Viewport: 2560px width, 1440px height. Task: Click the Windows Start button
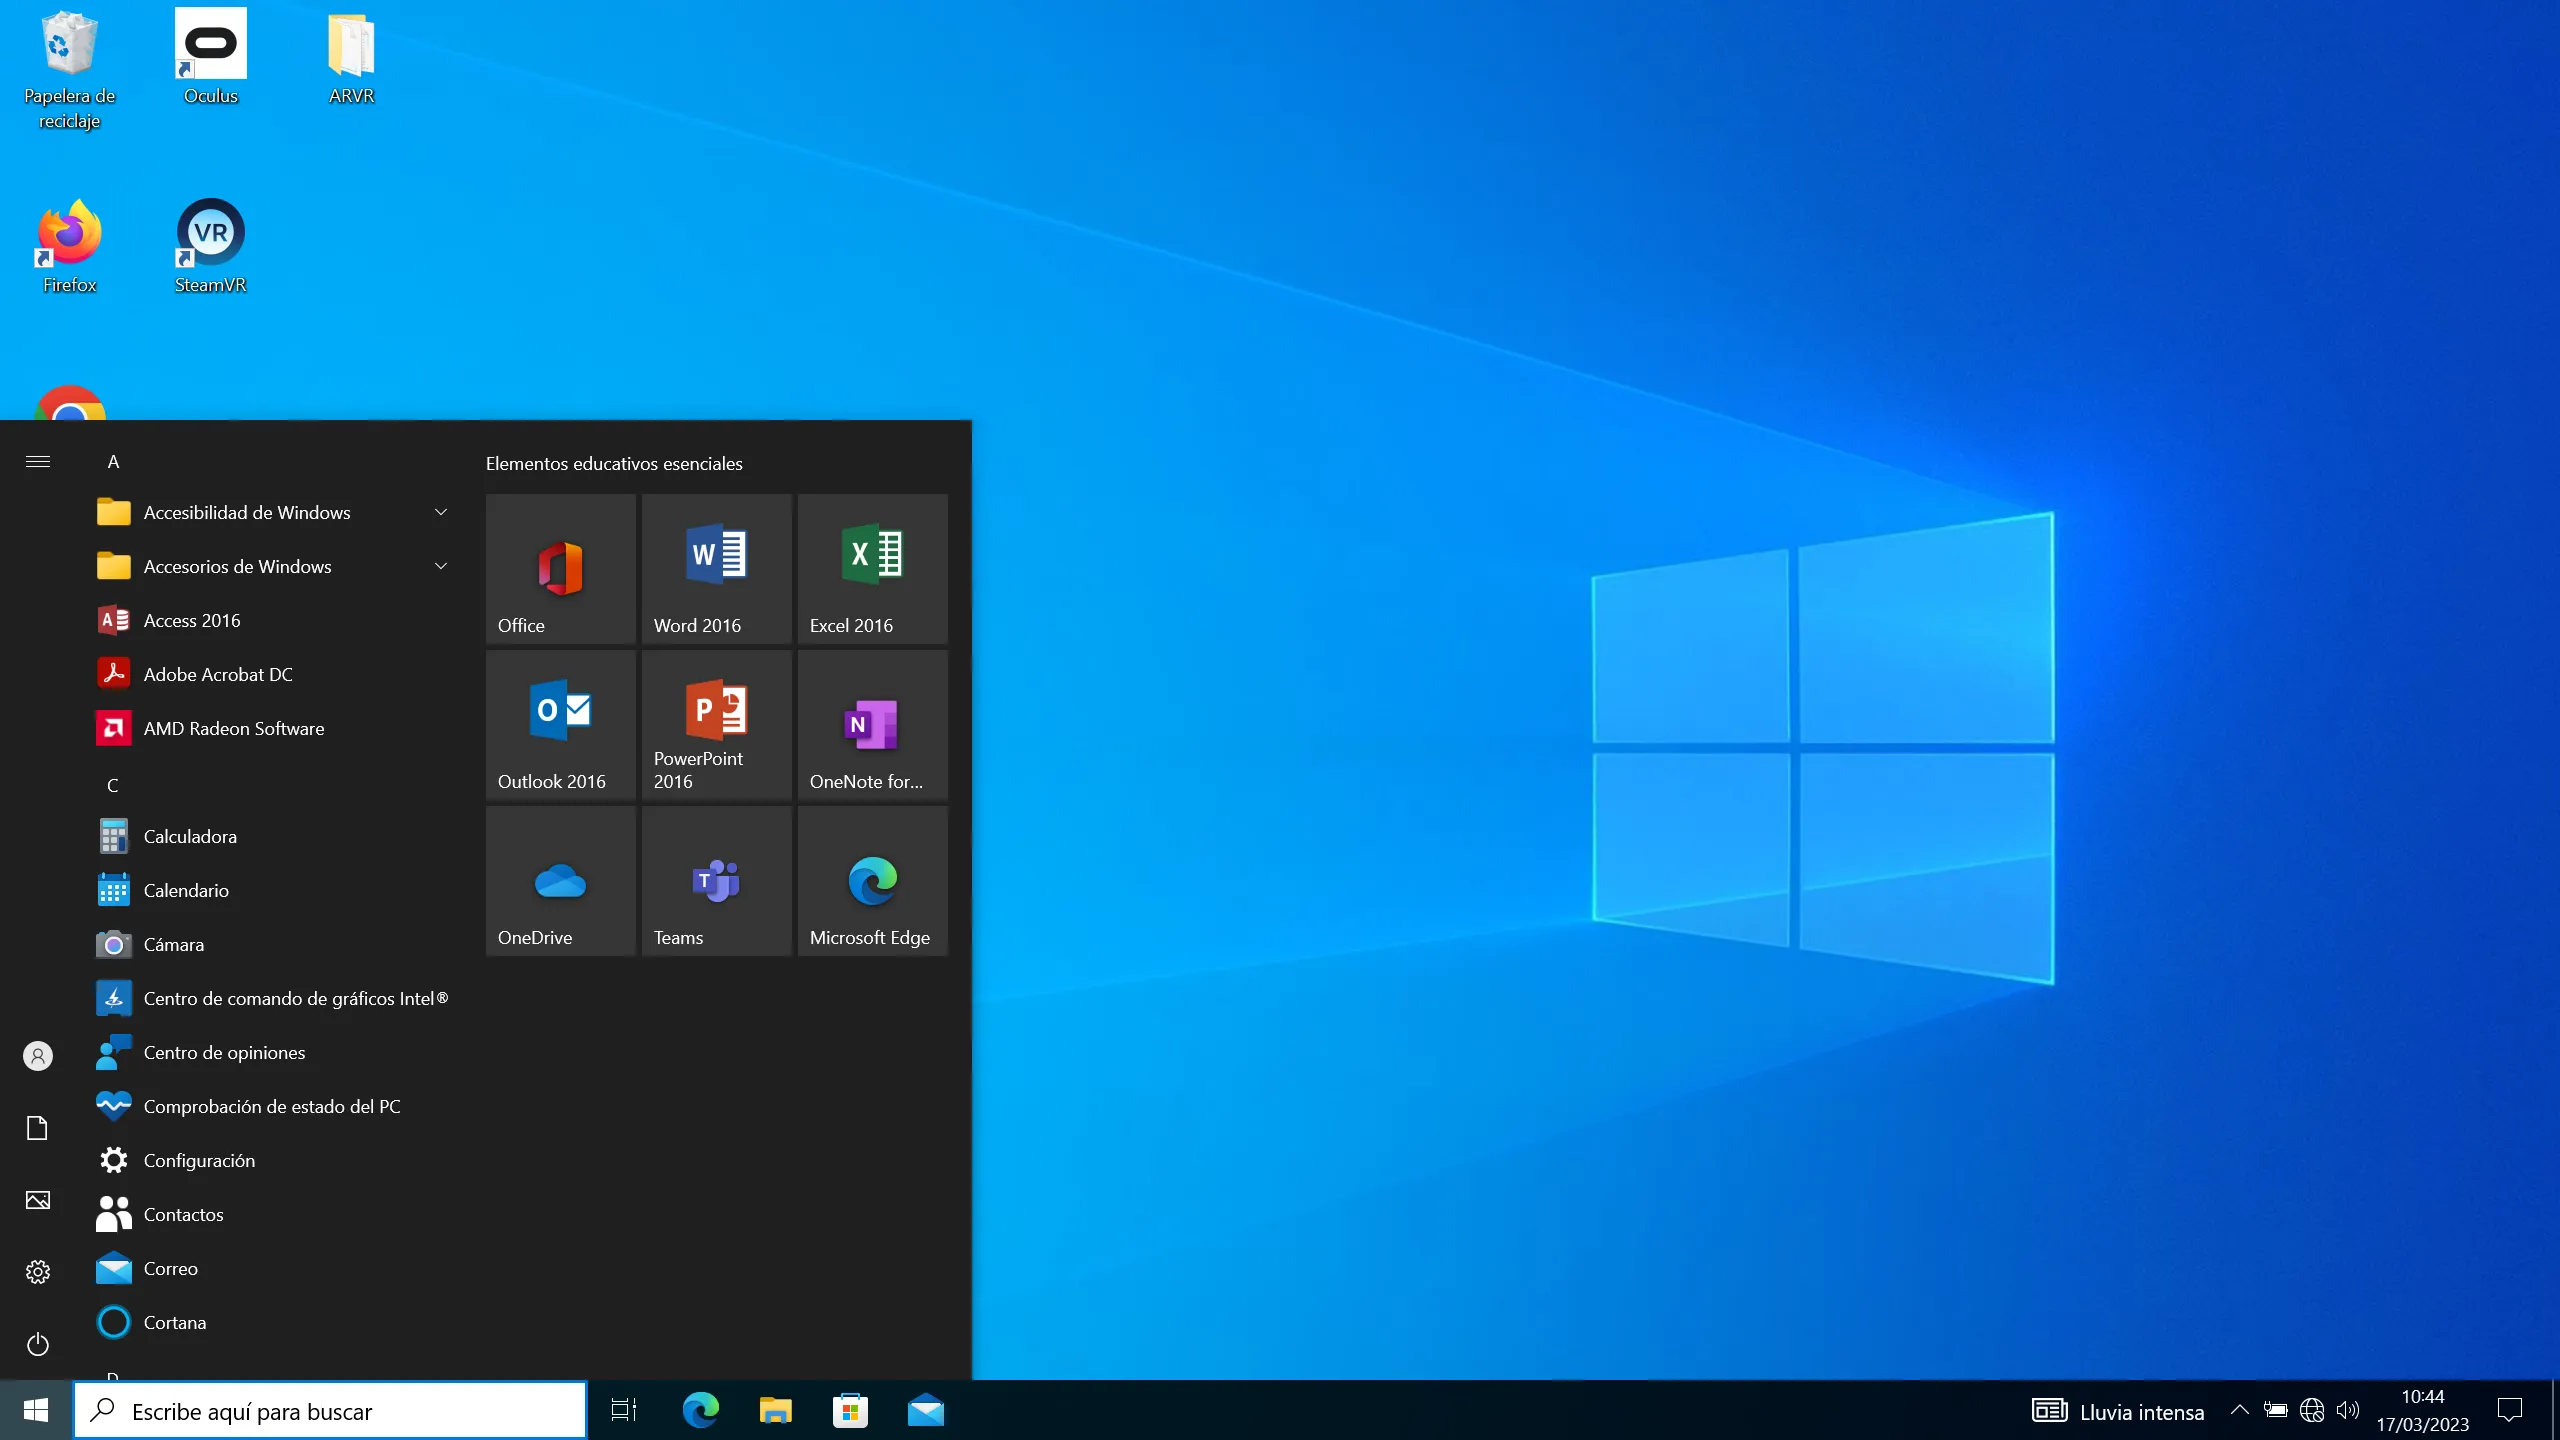coord(36,1411)
